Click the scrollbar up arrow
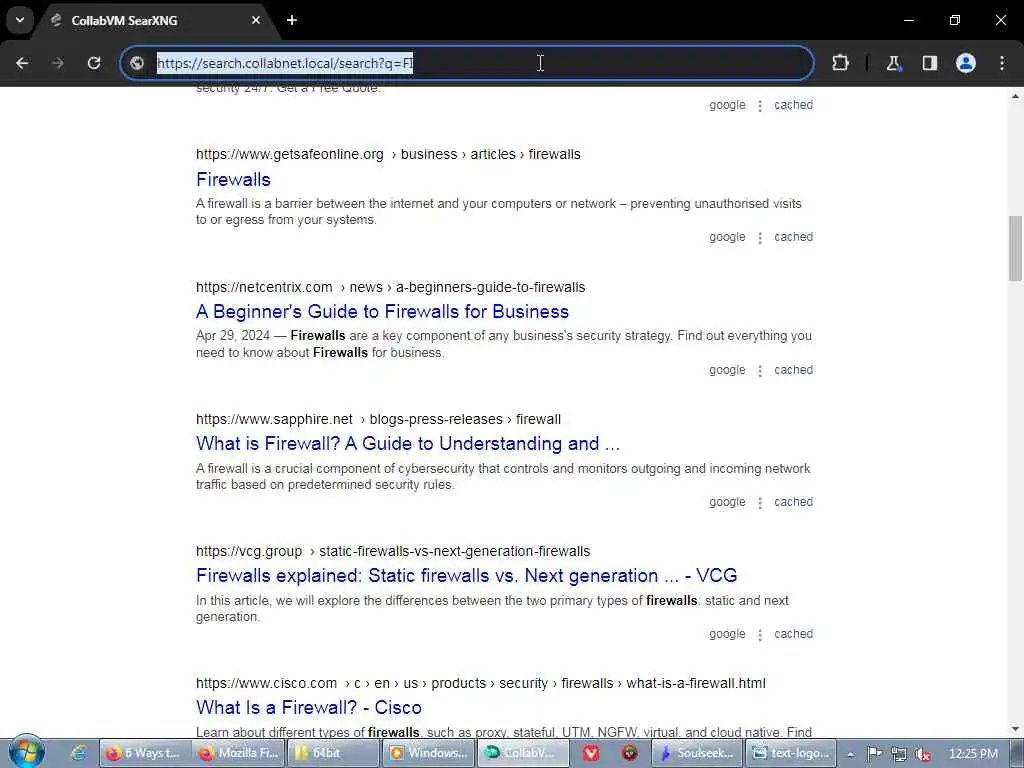Image resolution: width=1024 pixels, height=768 pixels. [1015, 97]
